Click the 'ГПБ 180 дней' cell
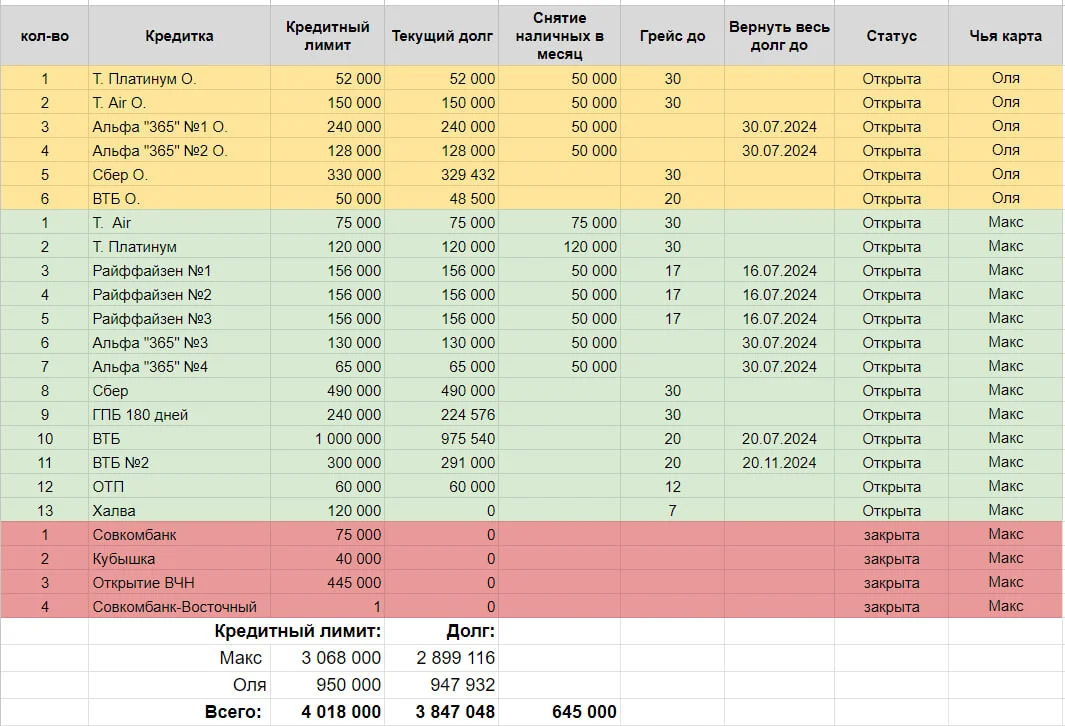 click(x=179, y=414)
